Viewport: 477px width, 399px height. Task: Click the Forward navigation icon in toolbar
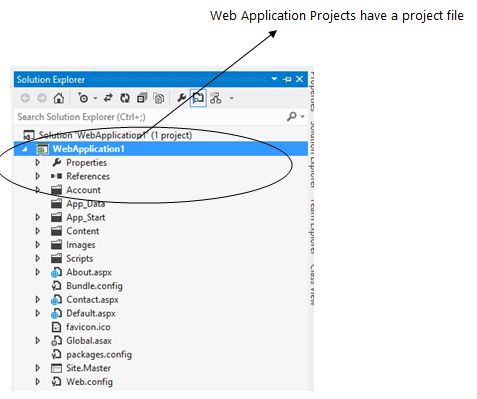tap(42, 98)
